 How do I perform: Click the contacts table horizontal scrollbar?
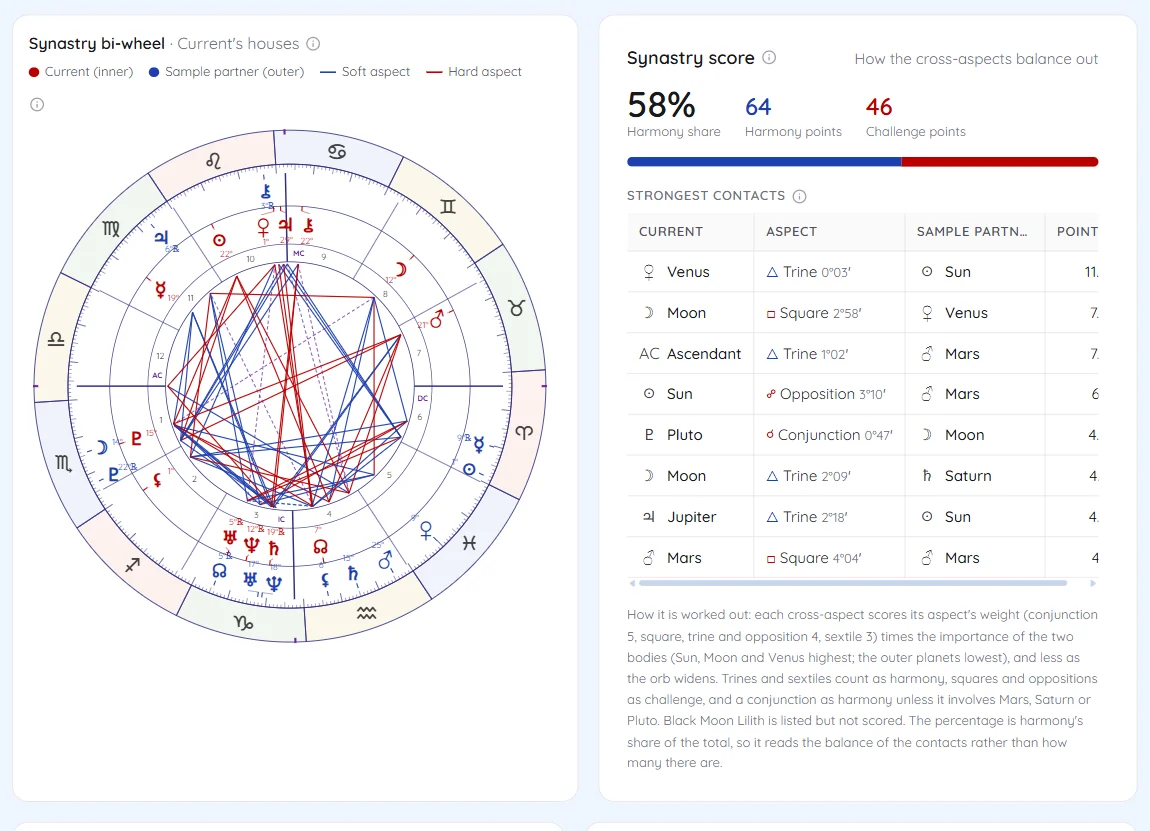[852, 583]
